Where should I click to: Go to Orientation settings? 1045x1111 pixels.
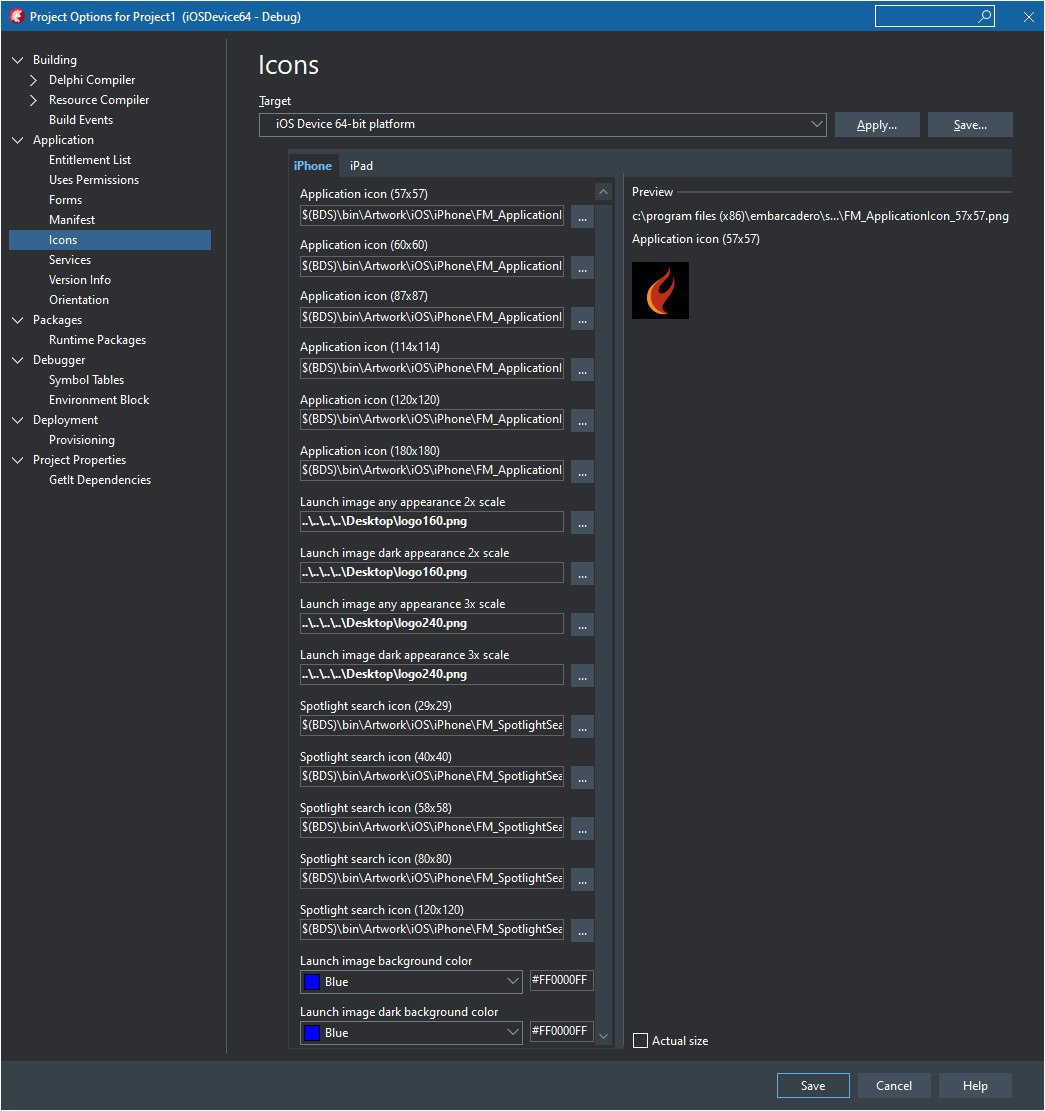pyautogui.click(x=79, y=300)
